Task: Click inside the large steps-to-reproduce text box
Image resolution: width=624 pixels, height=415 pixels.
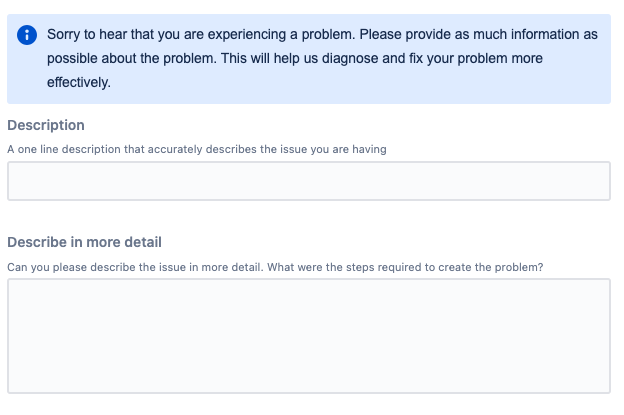Action: (309, 336)
